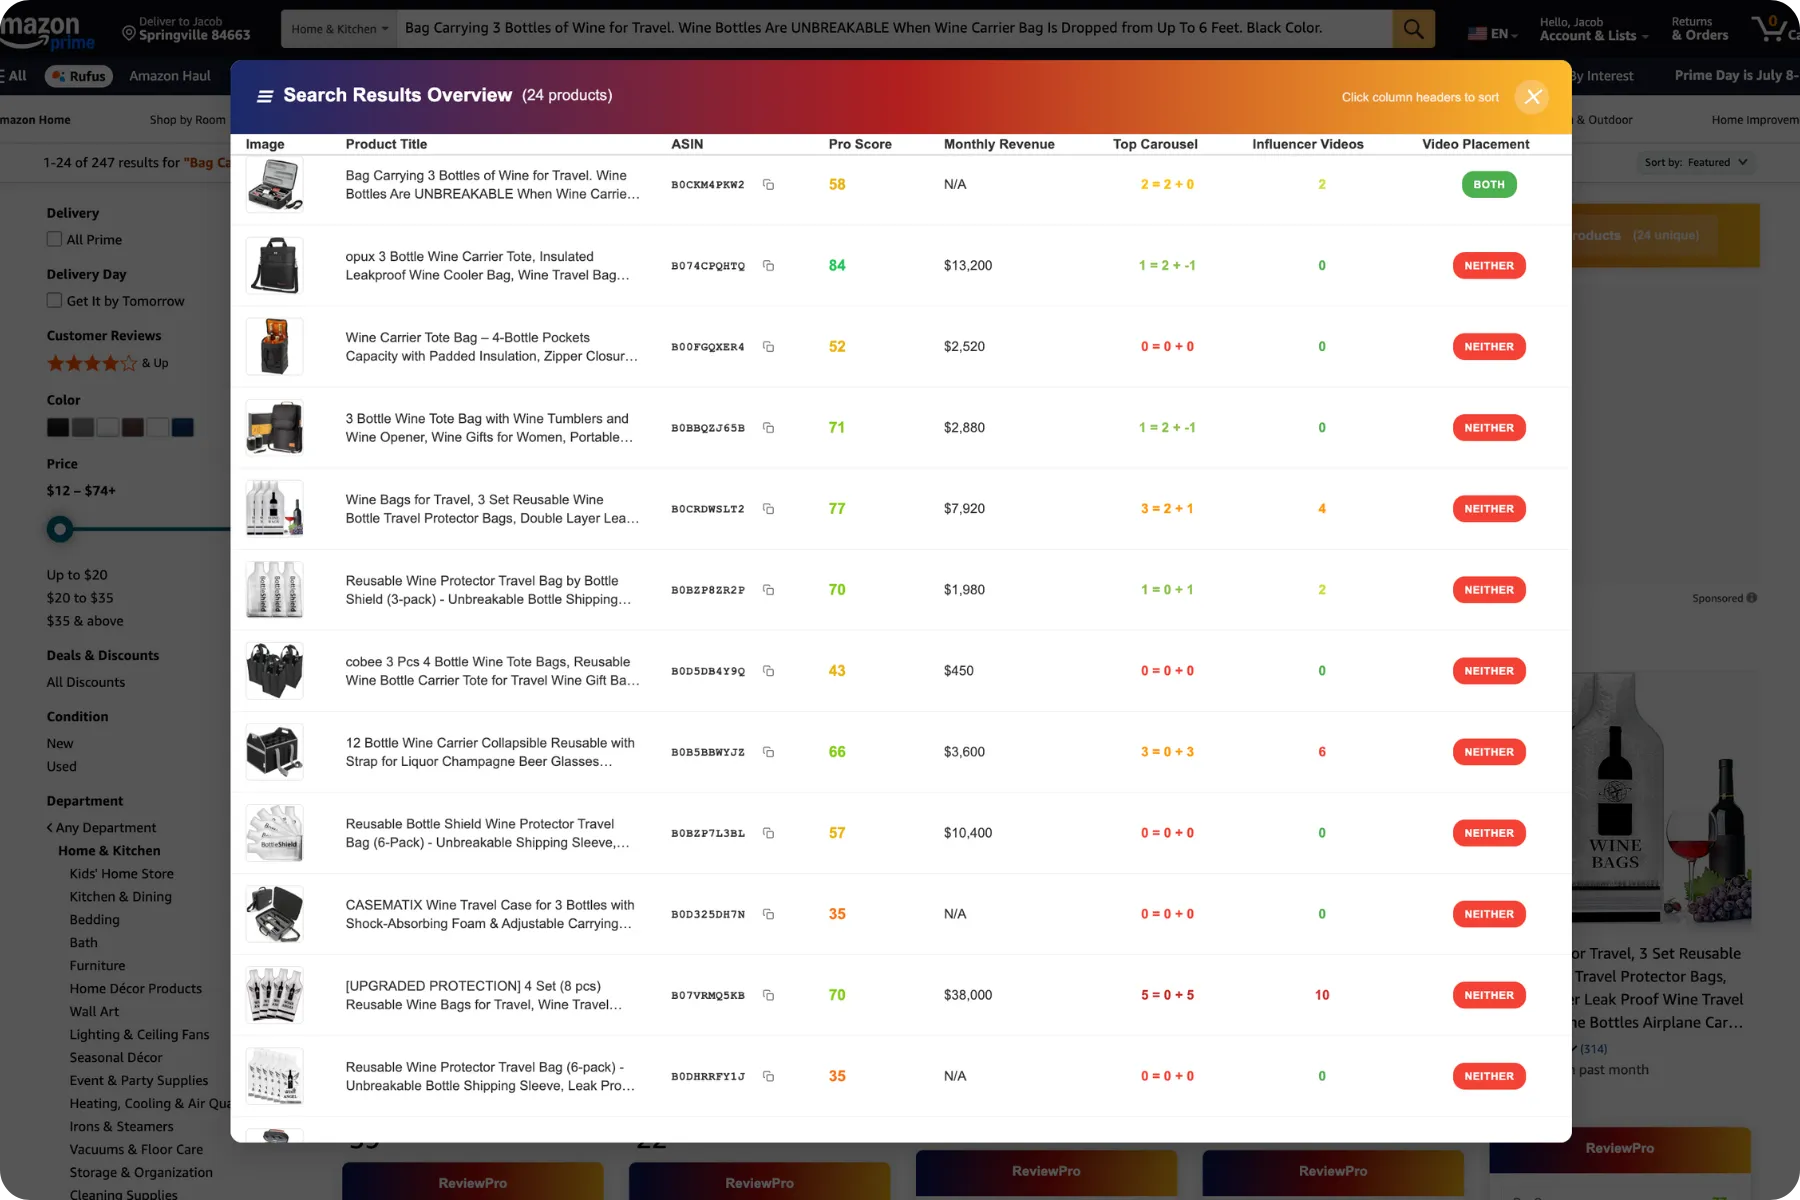1800x1200 pixels.
Task: Click the Wine Bags for Travel product title
Action: click(x=492, y=509)
